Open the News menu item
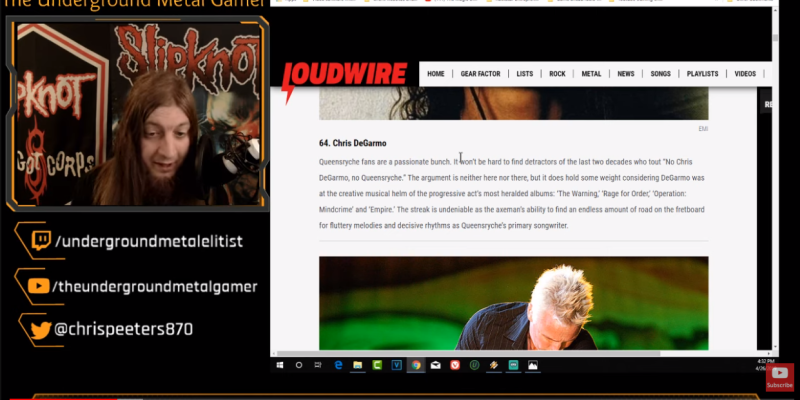This screenshot has height=400, width=800. [625, 74]
